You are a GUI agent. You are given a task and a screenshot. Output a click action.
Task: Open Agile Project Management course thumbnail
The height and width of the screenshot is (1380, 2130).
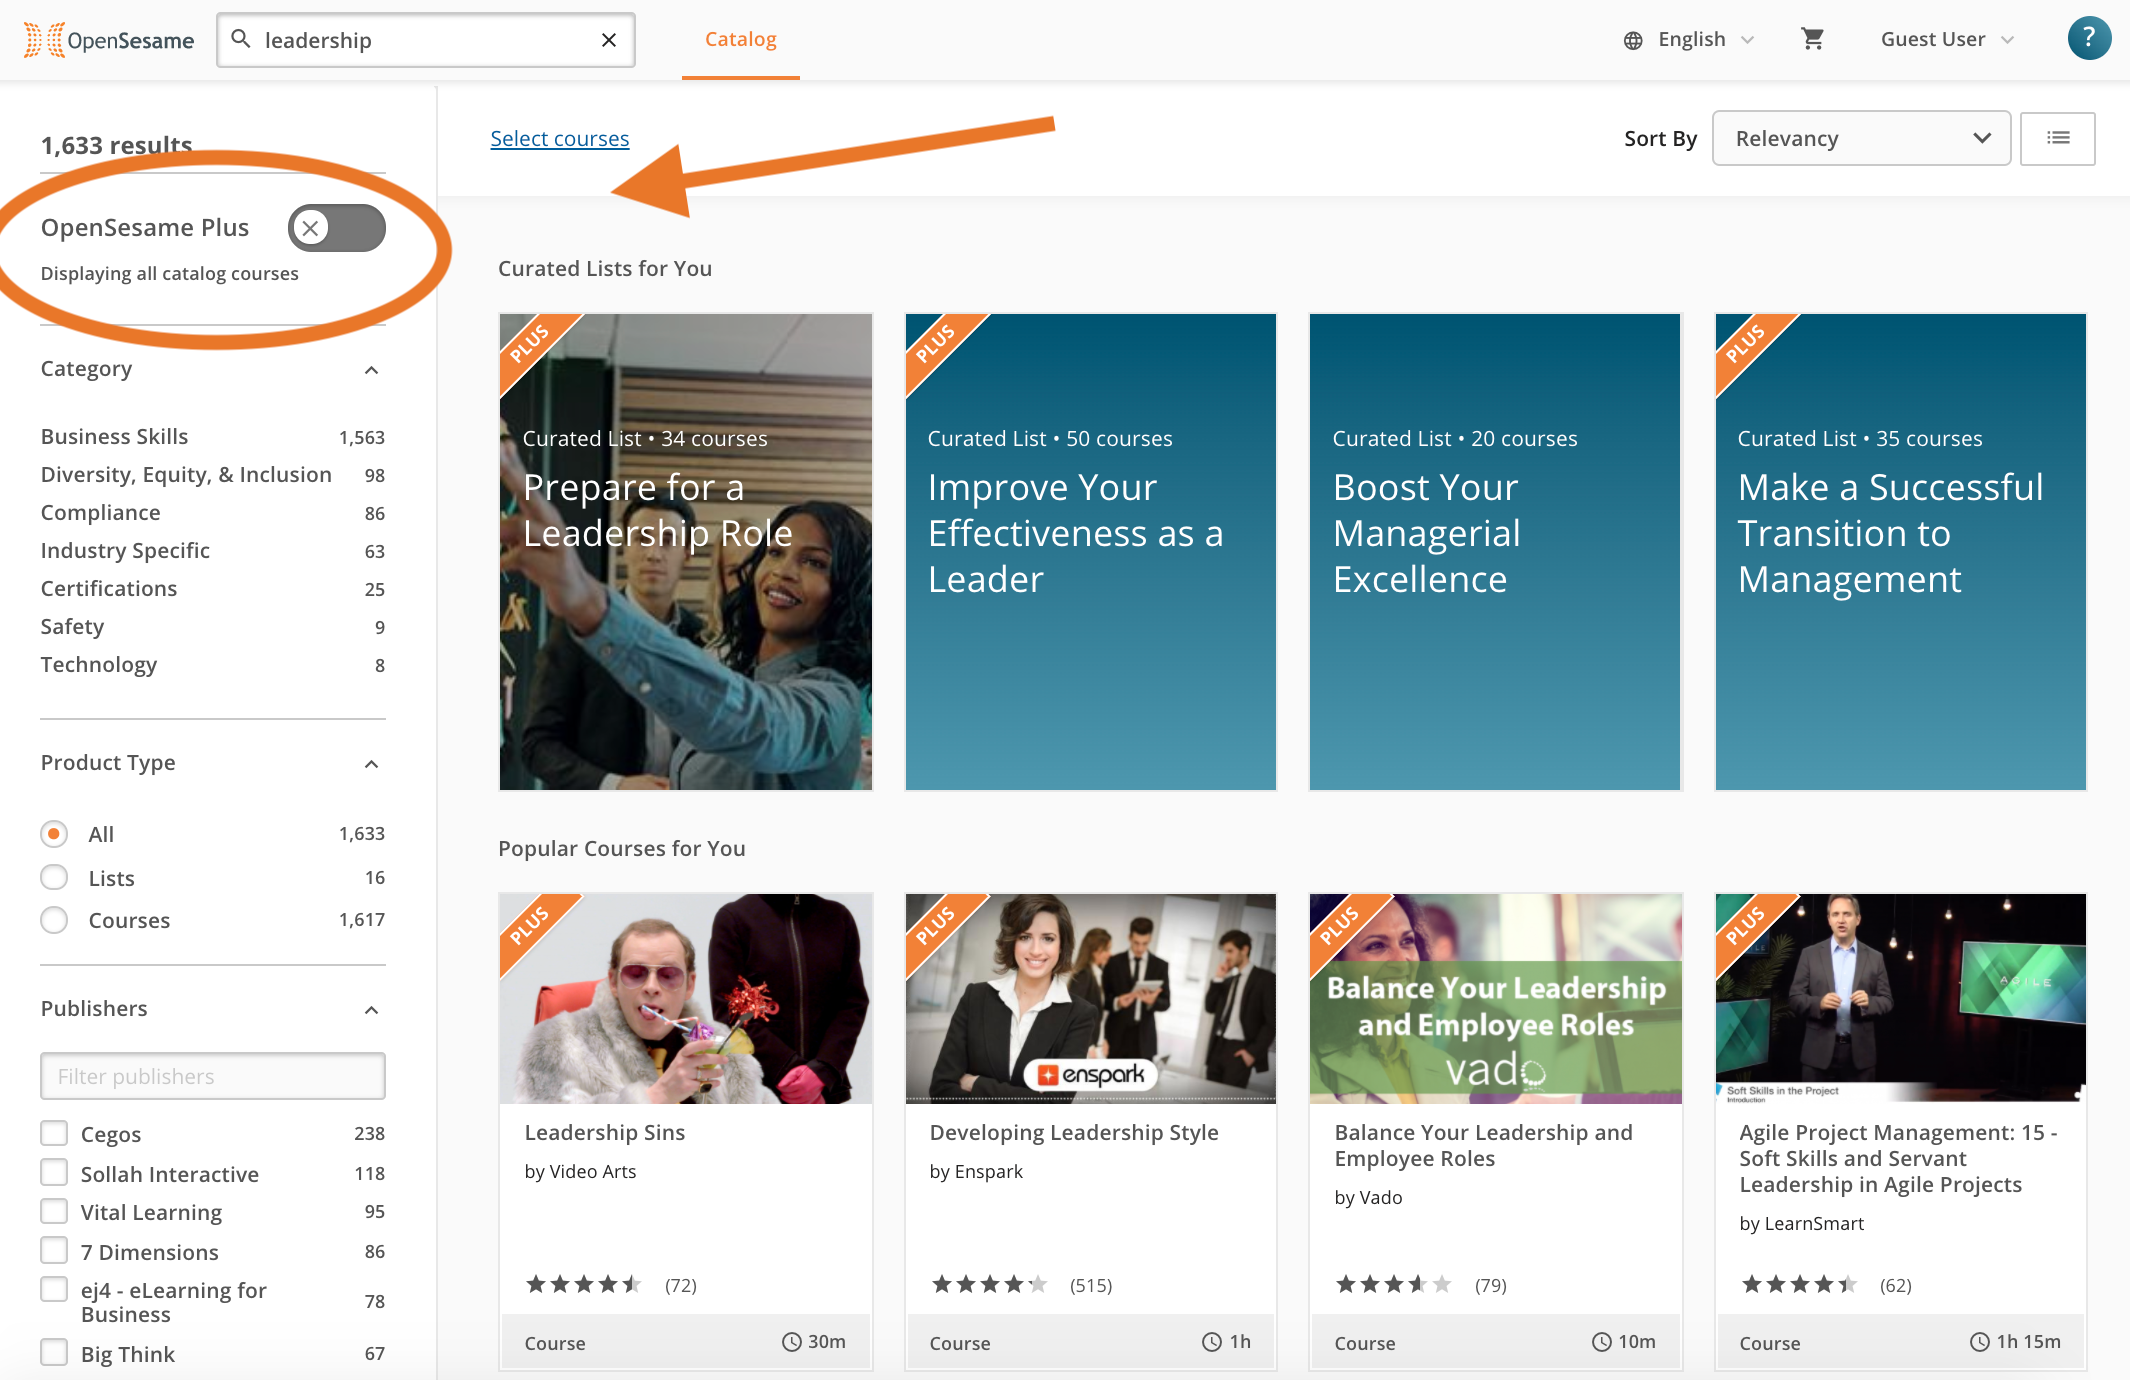1900,999
